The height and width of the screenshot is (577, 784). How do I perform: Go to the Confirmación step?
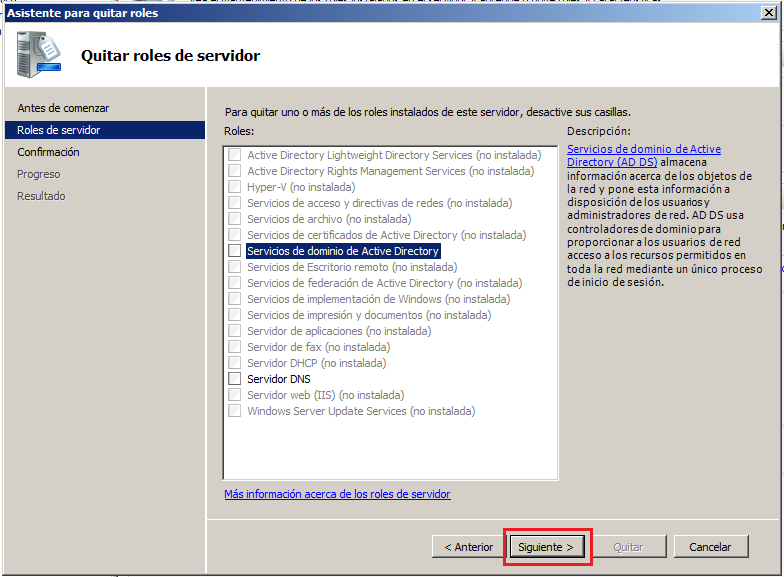pyautogui.click(x=48, y=152)
